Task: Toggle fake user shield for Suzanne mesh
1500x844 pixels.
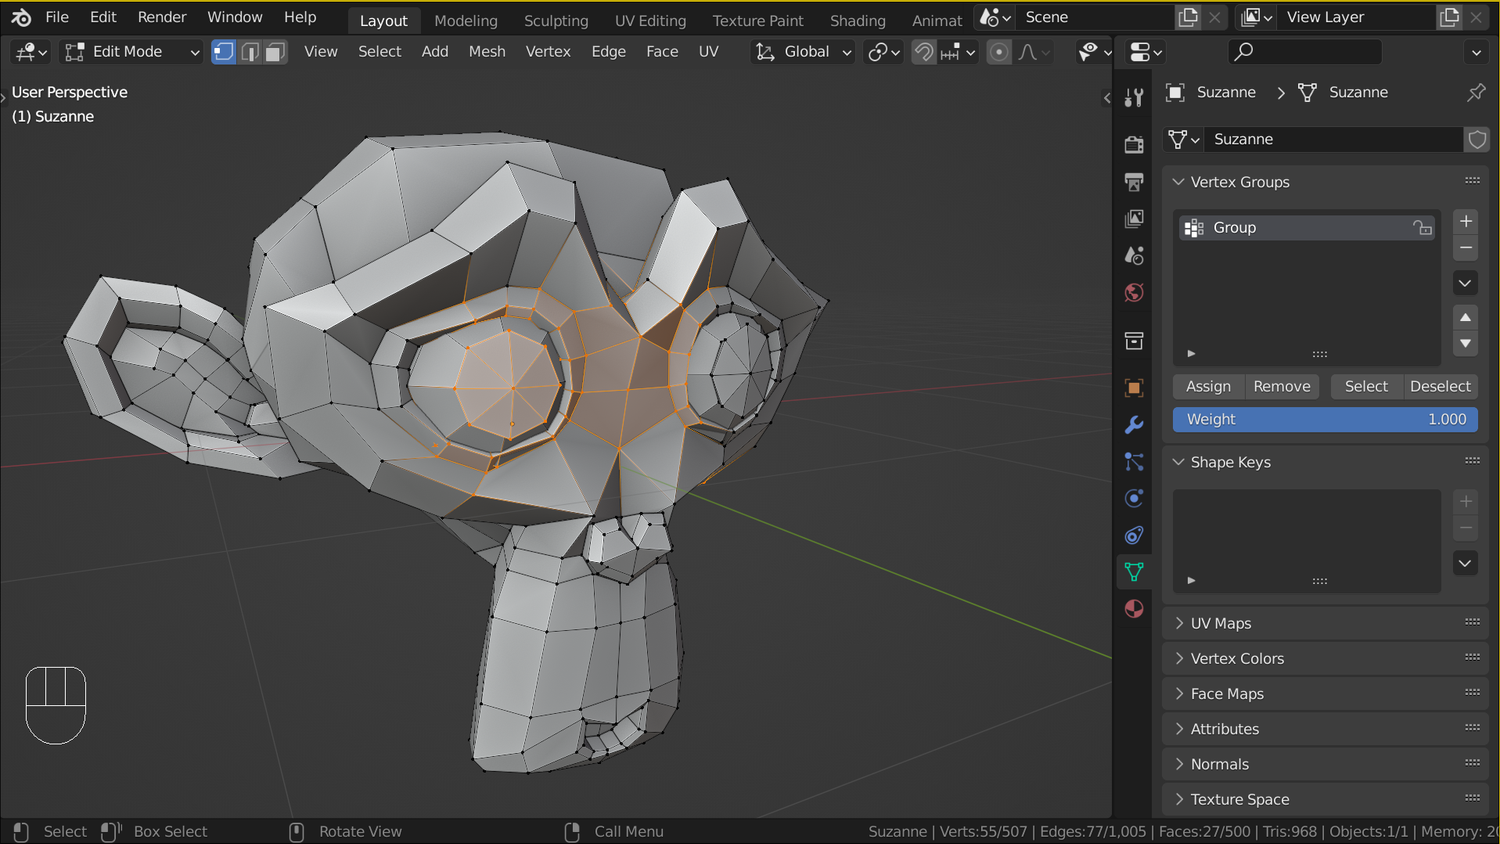Action: pos(1477,139)
